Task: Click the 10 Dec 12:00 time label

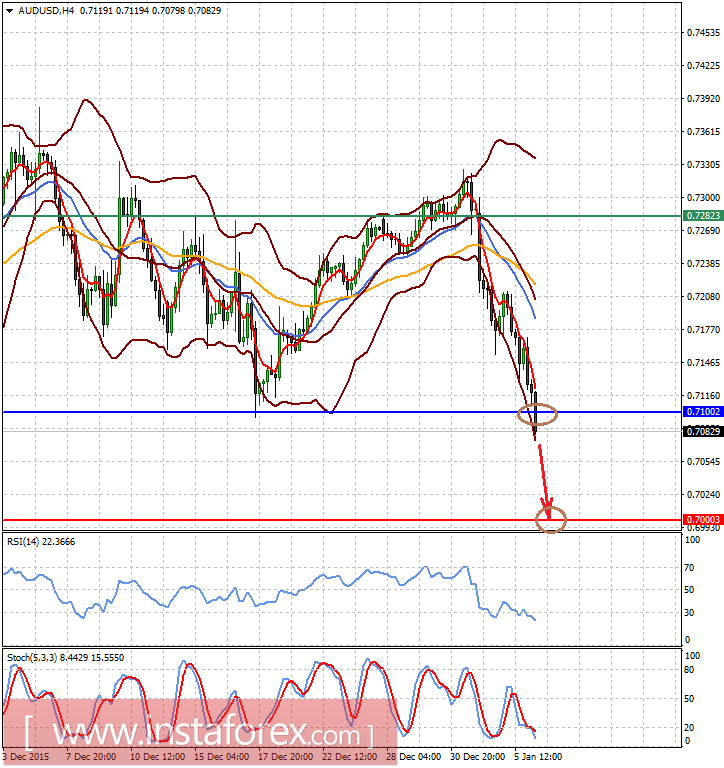Action: (157, 756)
